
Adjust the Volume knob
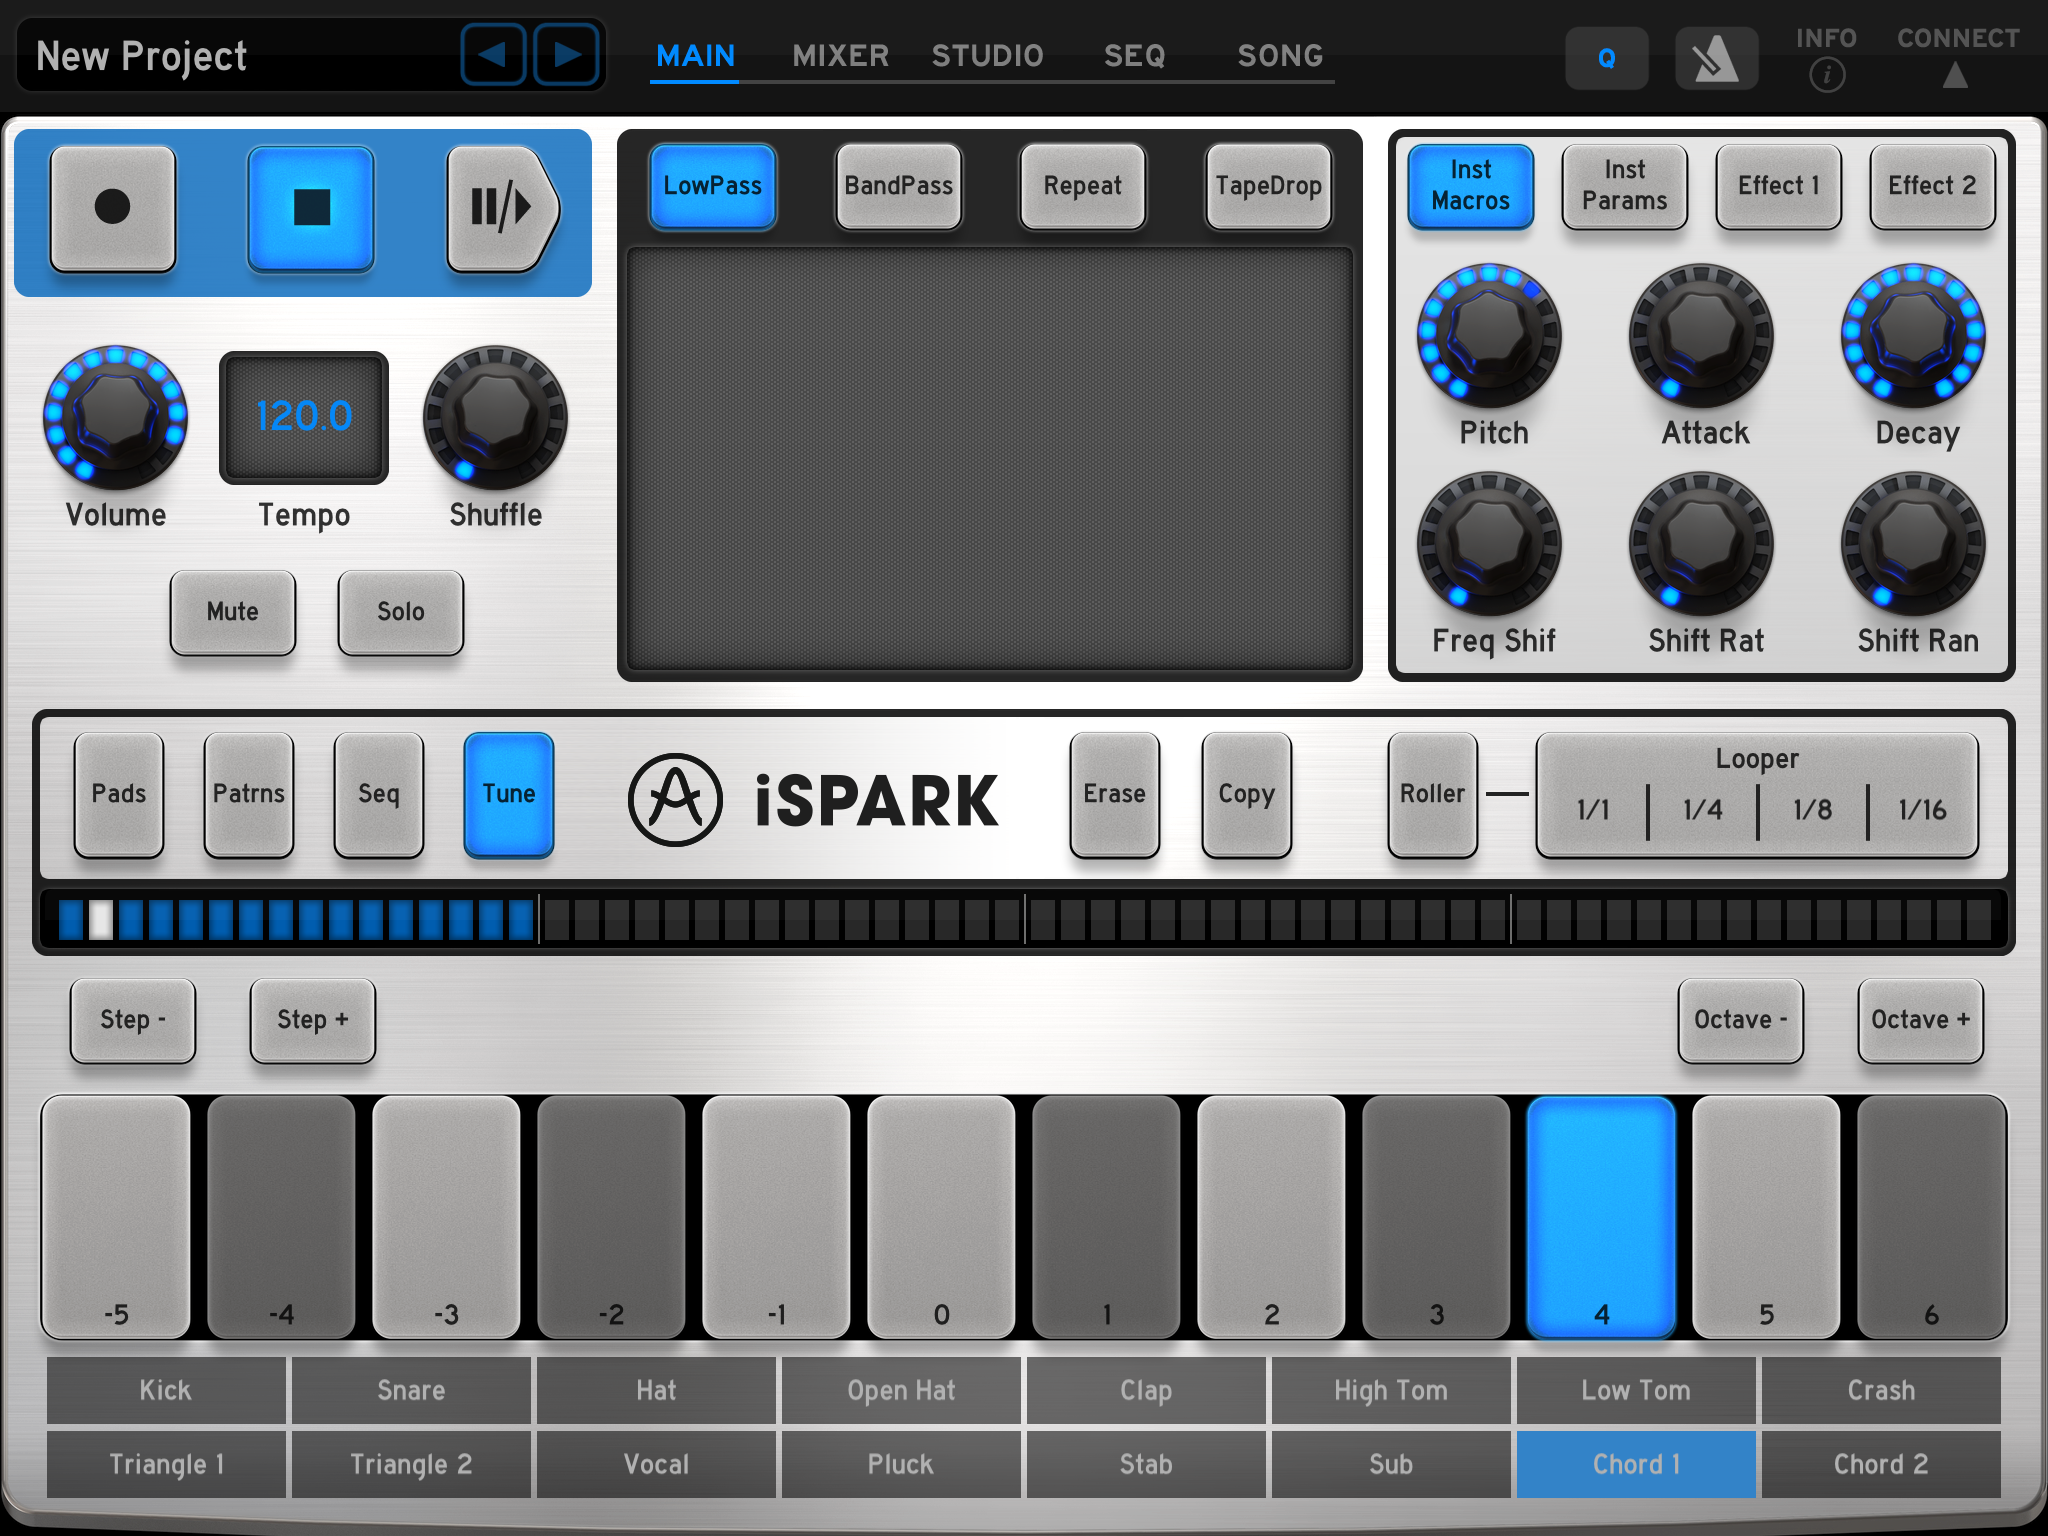click(x=115, y=417)
